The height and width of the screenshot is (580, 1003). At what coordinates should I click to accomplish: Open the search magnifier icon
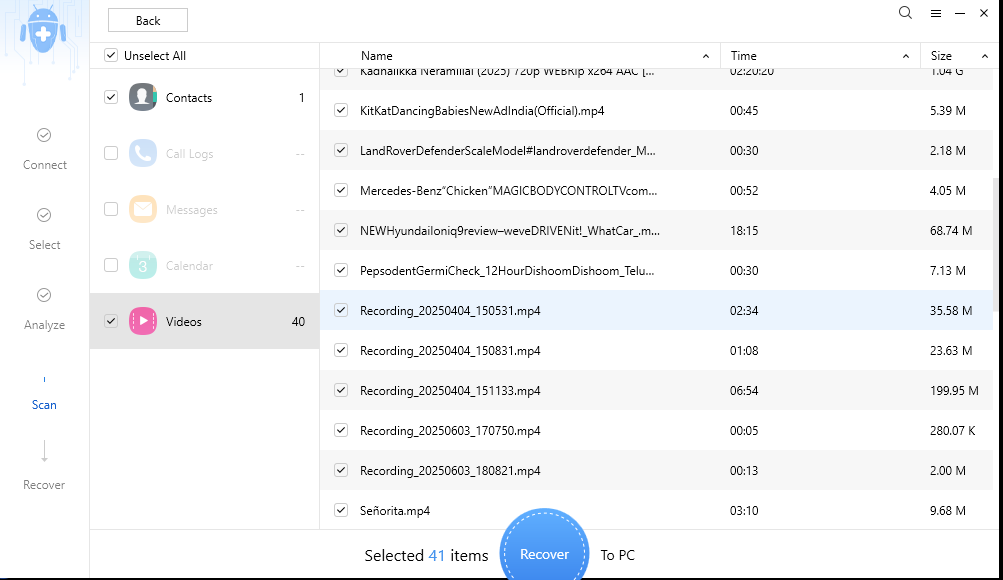(x=904, y=13)
